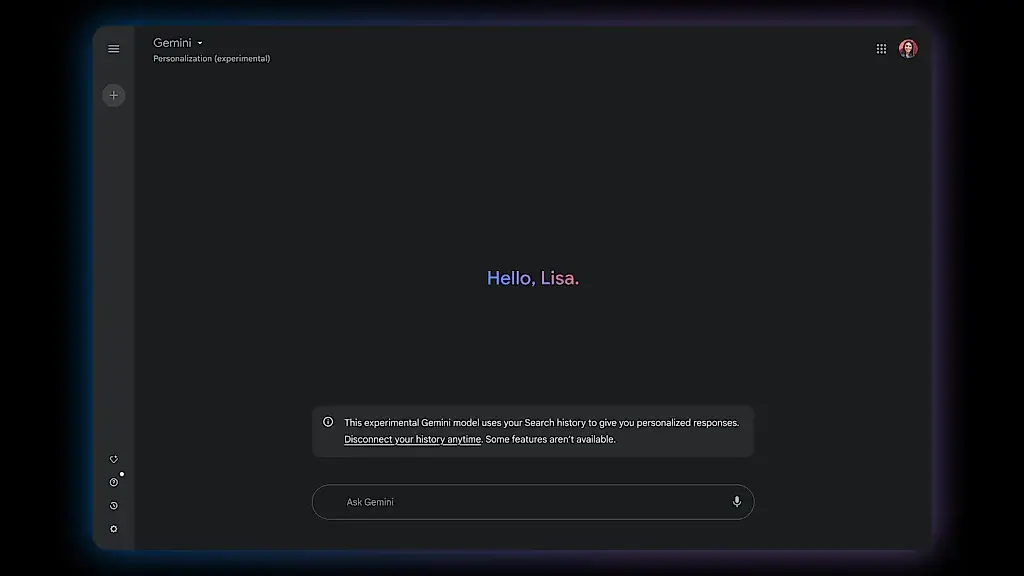1024x576 pixels.
Task: Activate the microphone voice input
Action: click(x=737, y=502)
